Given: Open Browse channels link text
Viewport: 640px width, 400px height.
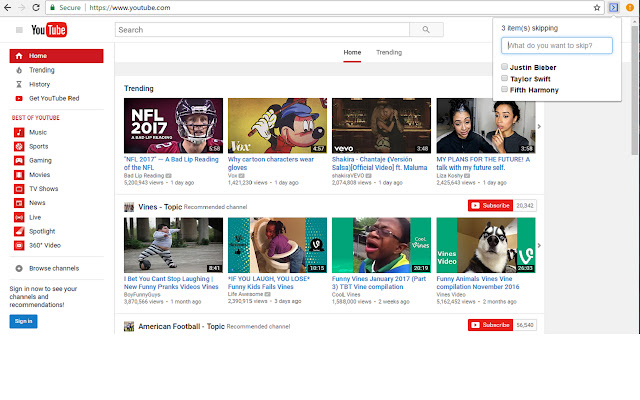Looking at the screenshot, I should 54,269.
